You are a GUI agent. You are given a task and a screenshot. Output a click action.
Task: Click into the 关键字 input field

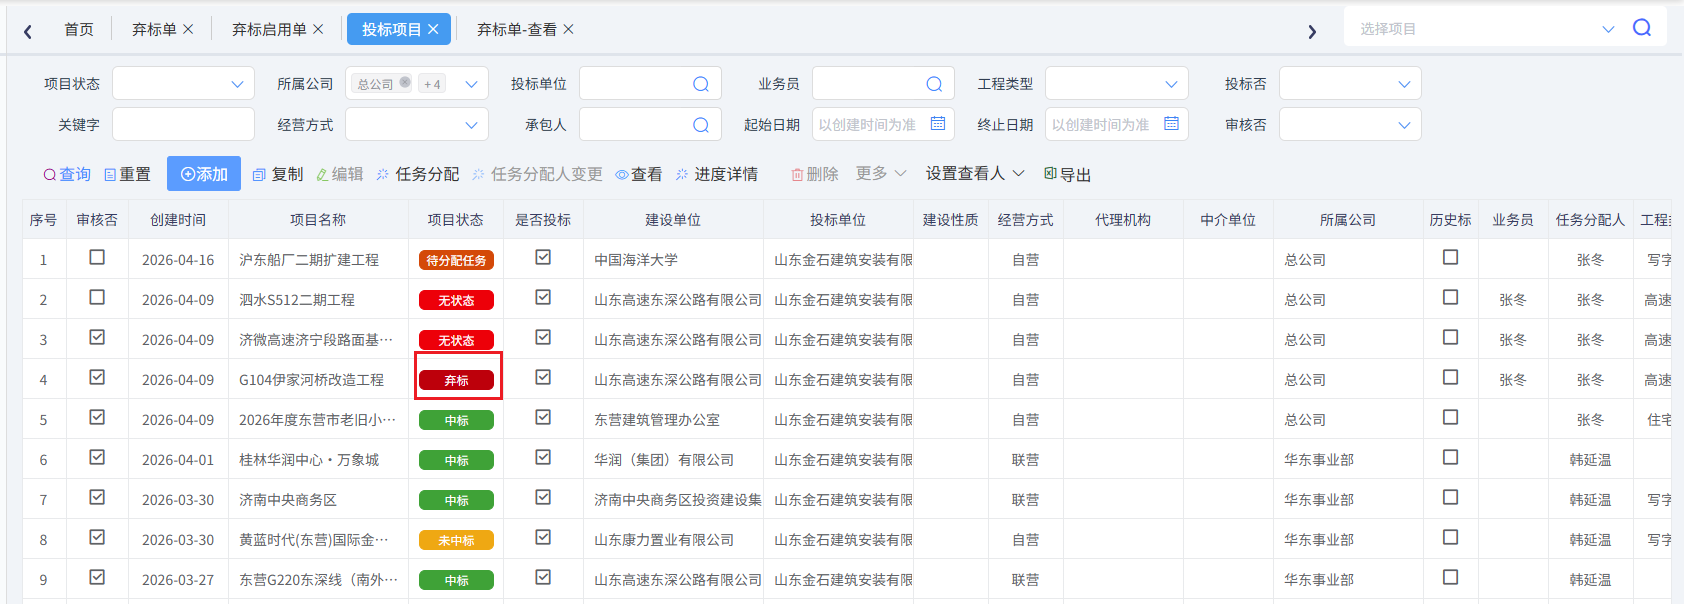point(183,125)
